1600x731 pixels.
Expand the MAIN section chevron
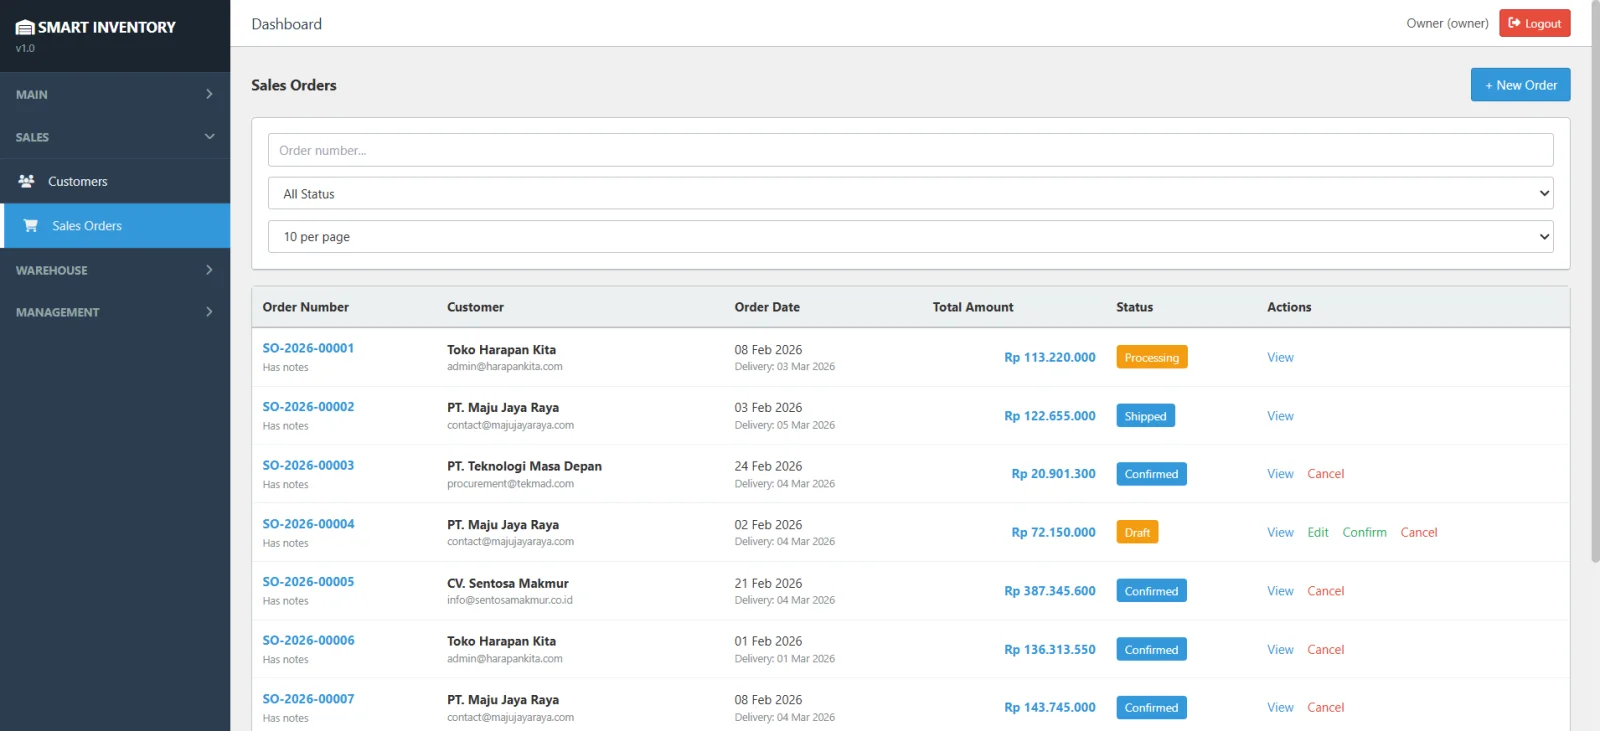[x=209, y=94]
